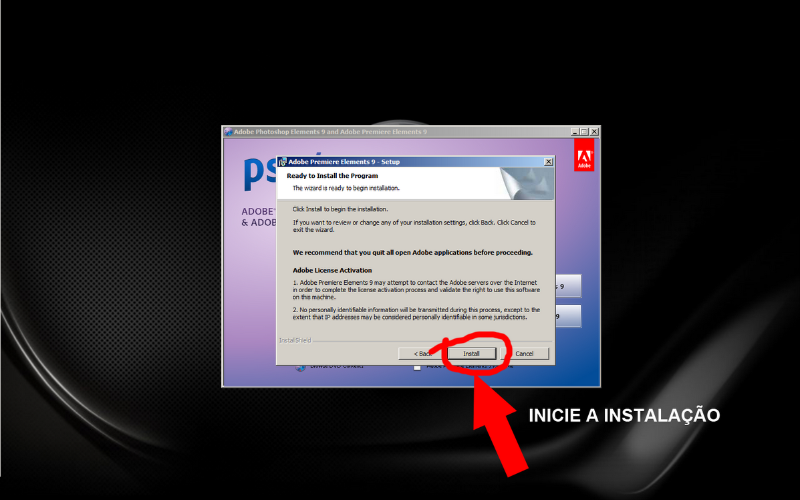Click the globe icon beside Browse DVD Contents
This screenshot has height=500, width=800.
[x=301, y=367]
